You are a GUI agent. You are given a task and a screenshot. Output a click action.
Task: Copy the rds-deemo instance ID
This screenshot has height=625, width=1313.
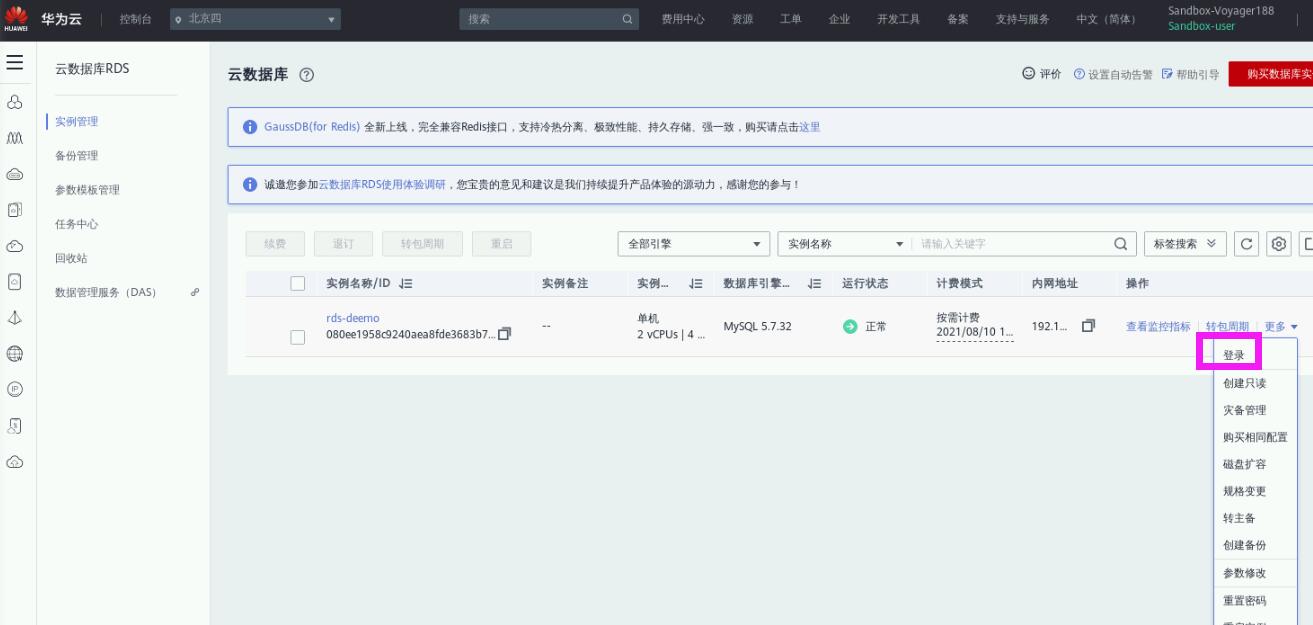tap(504, 334)
